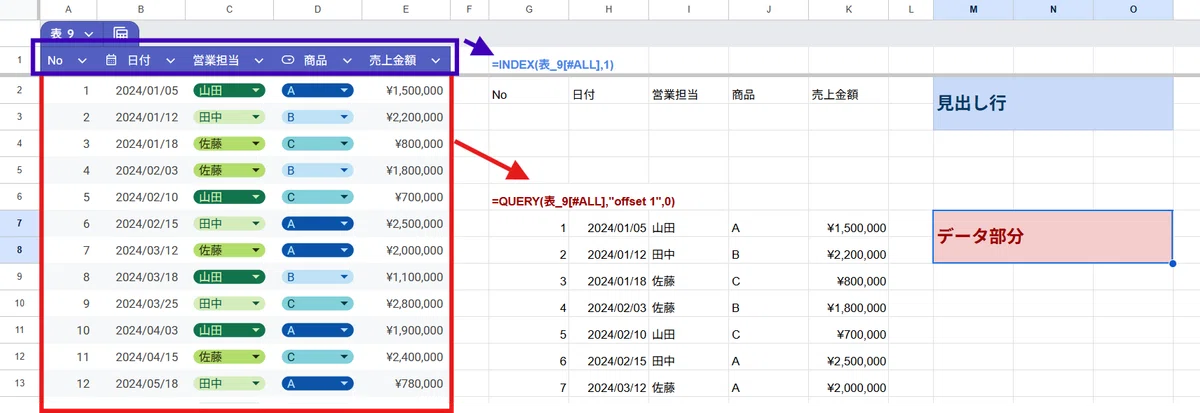
Task: Click date 2024/03/12 in column H
Action: (617, 388)
